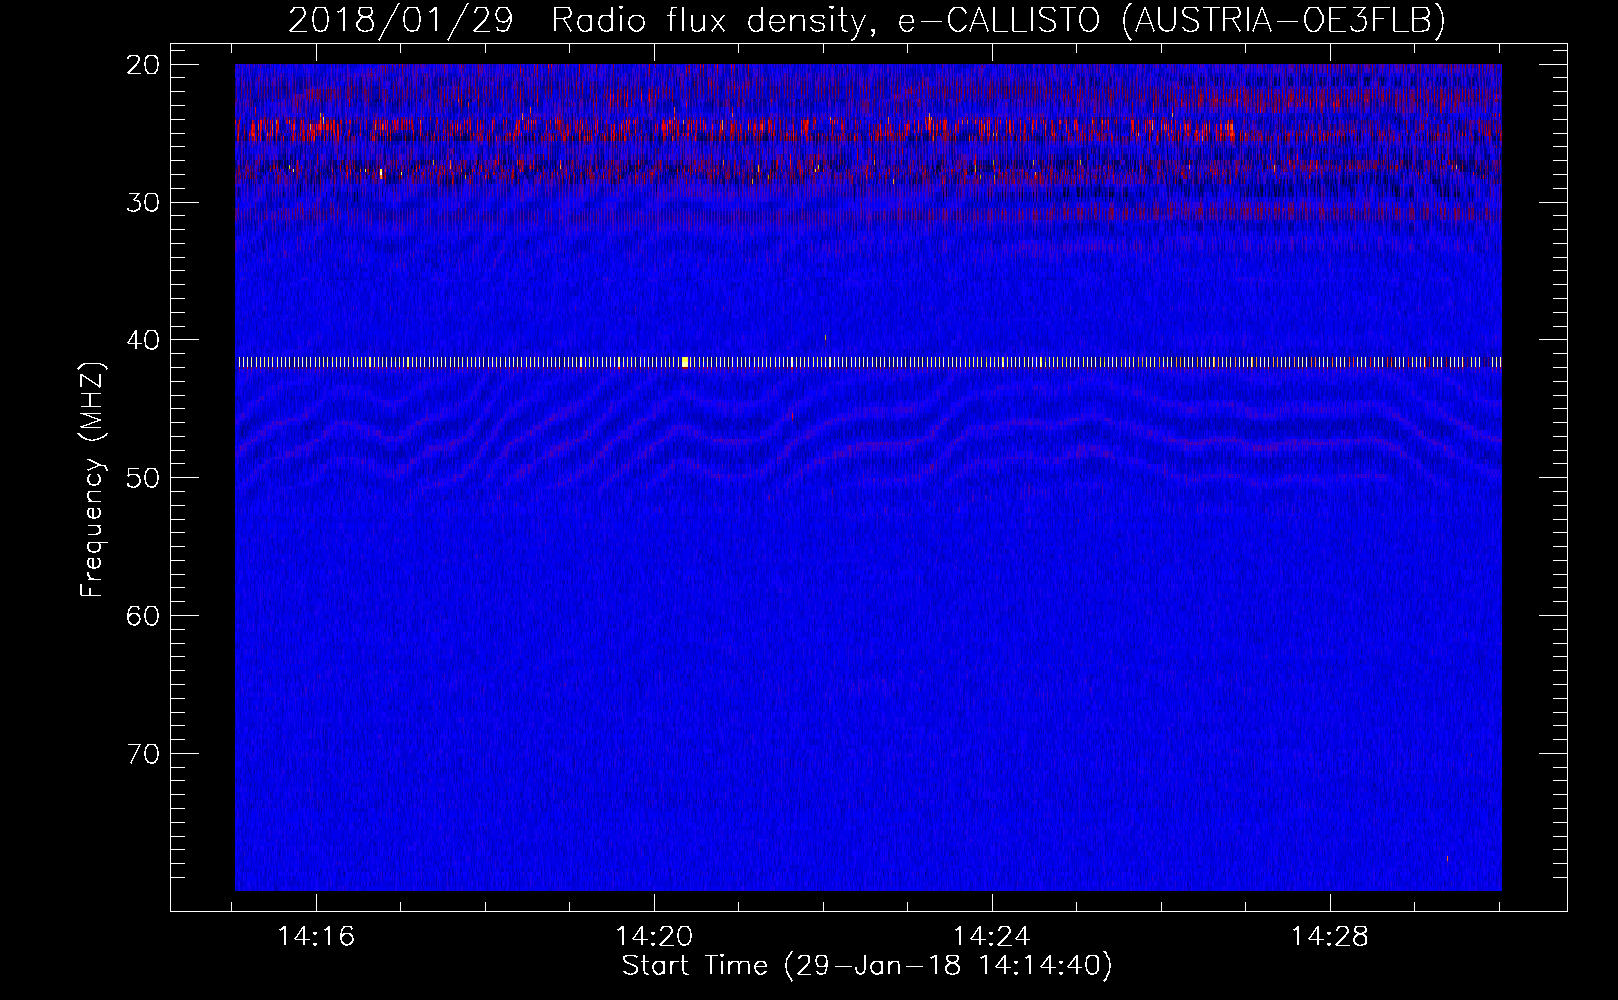Click the 40 MHz frequency tick label
This screenshot has height=1000, width=1618.
coord(144,340)
